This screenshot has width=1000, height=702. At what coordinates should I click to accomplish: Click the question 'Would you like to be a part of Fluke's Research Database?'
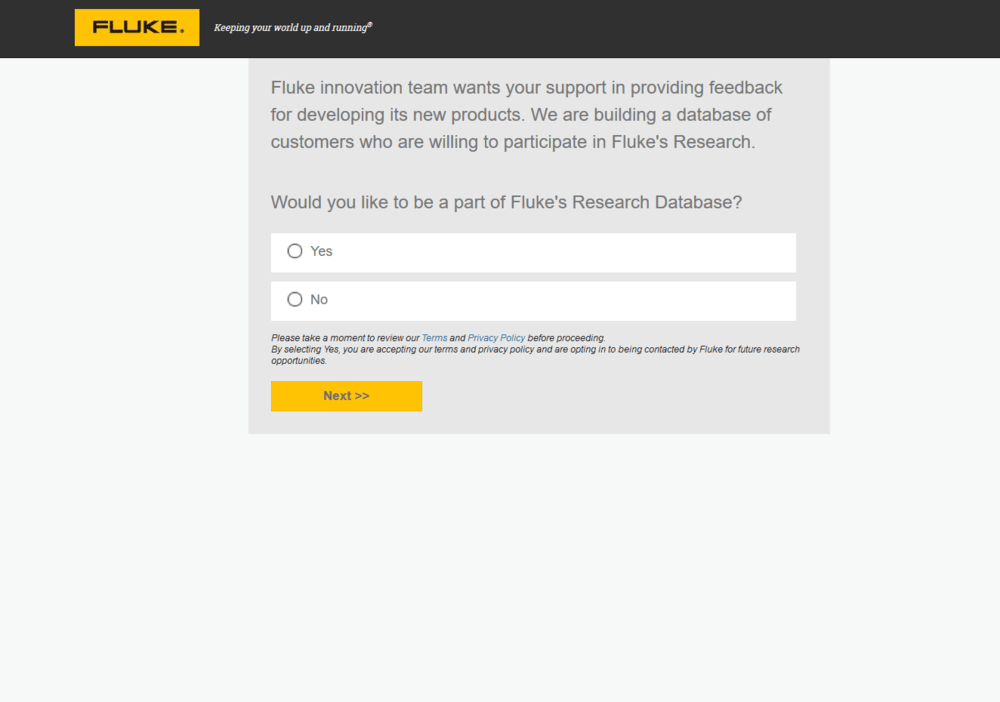506,202
